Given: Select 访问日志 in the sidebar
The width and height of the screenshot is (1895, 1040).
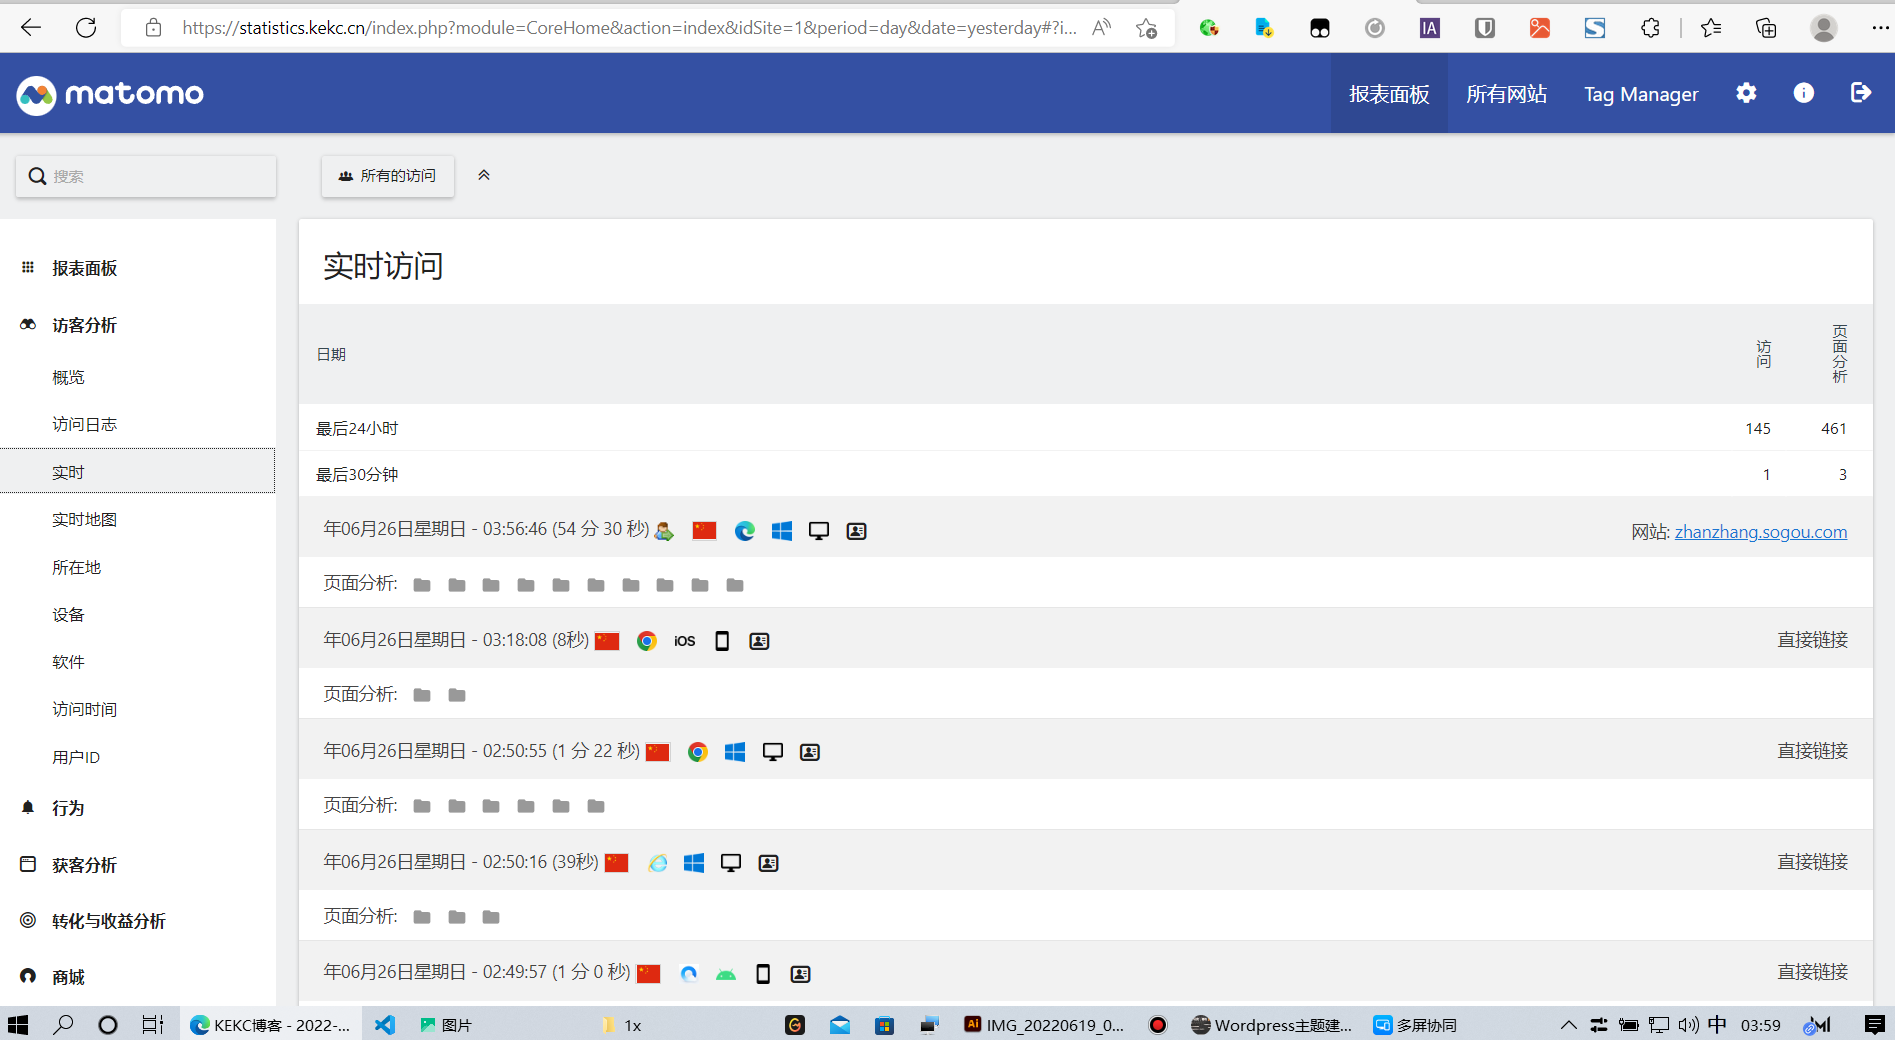Looking at the screenshot, I should (84, 424).
